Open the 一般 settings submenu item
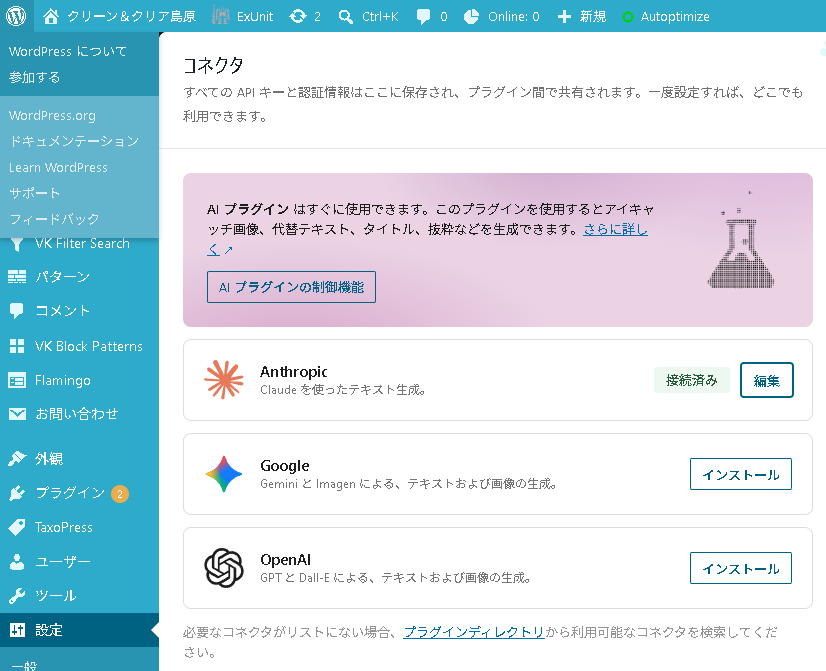The image size is (826, 671). click(x=24, y=665)
